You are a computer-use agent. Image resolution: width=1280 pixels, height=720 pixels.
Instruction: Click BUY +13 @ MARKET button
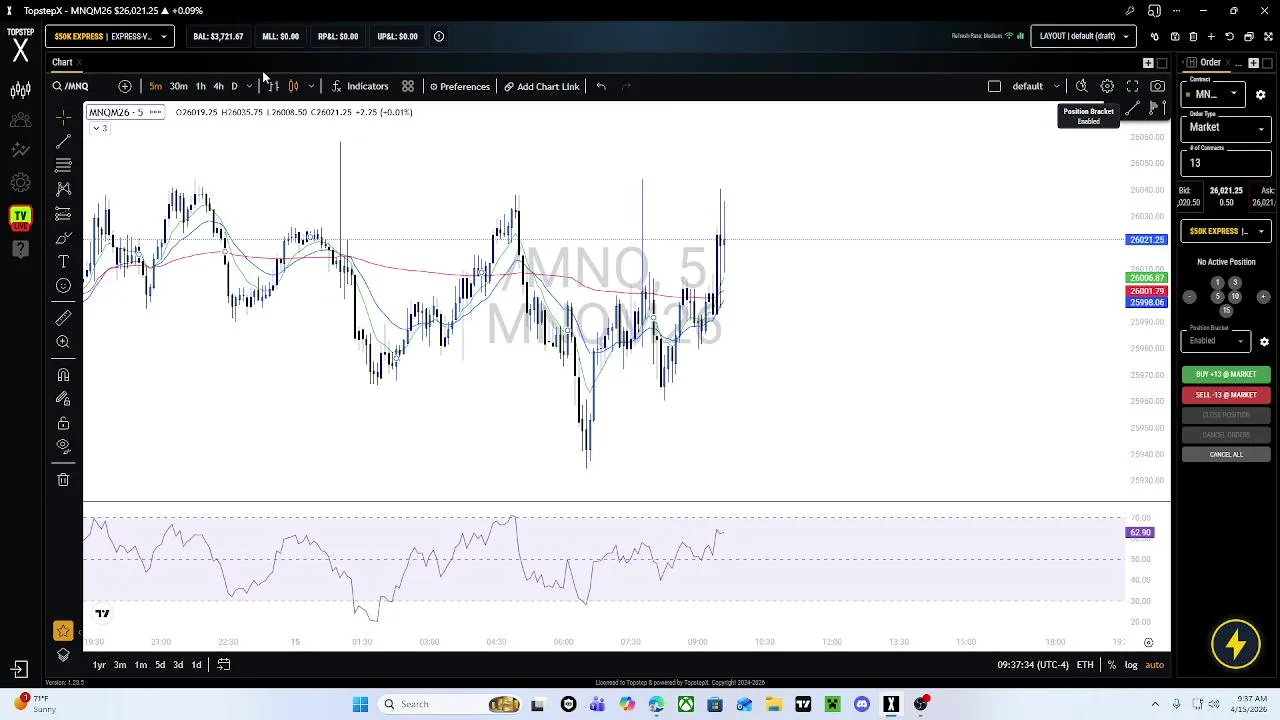pos(1226,374)
